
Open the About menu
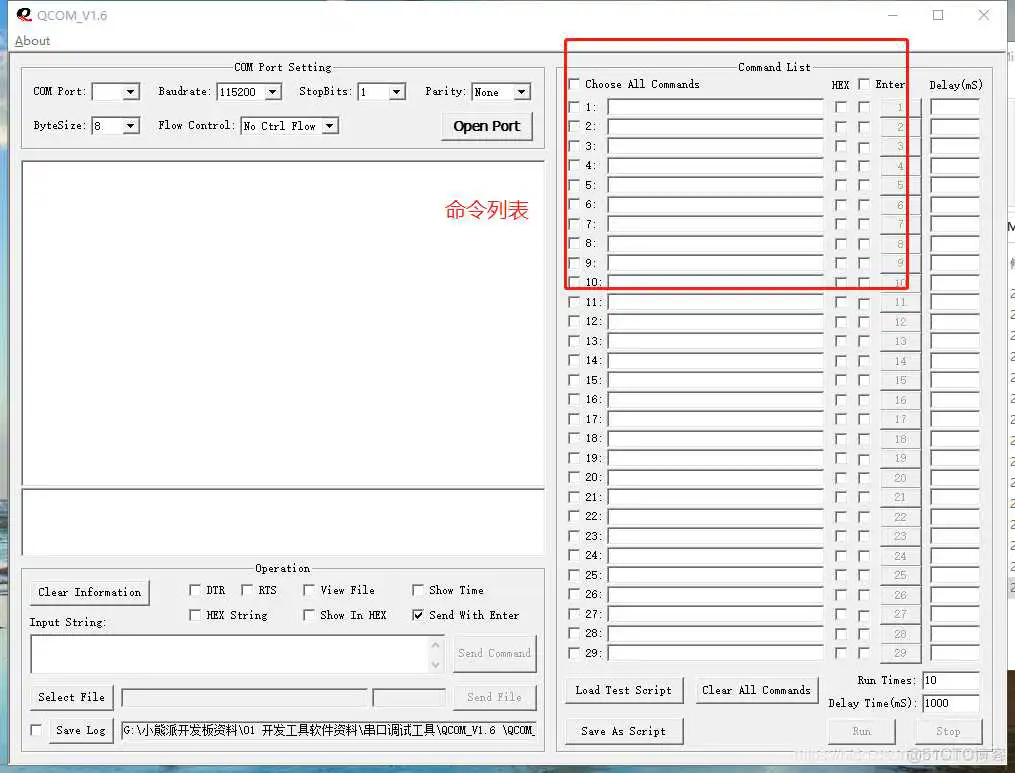click(31, 41)
